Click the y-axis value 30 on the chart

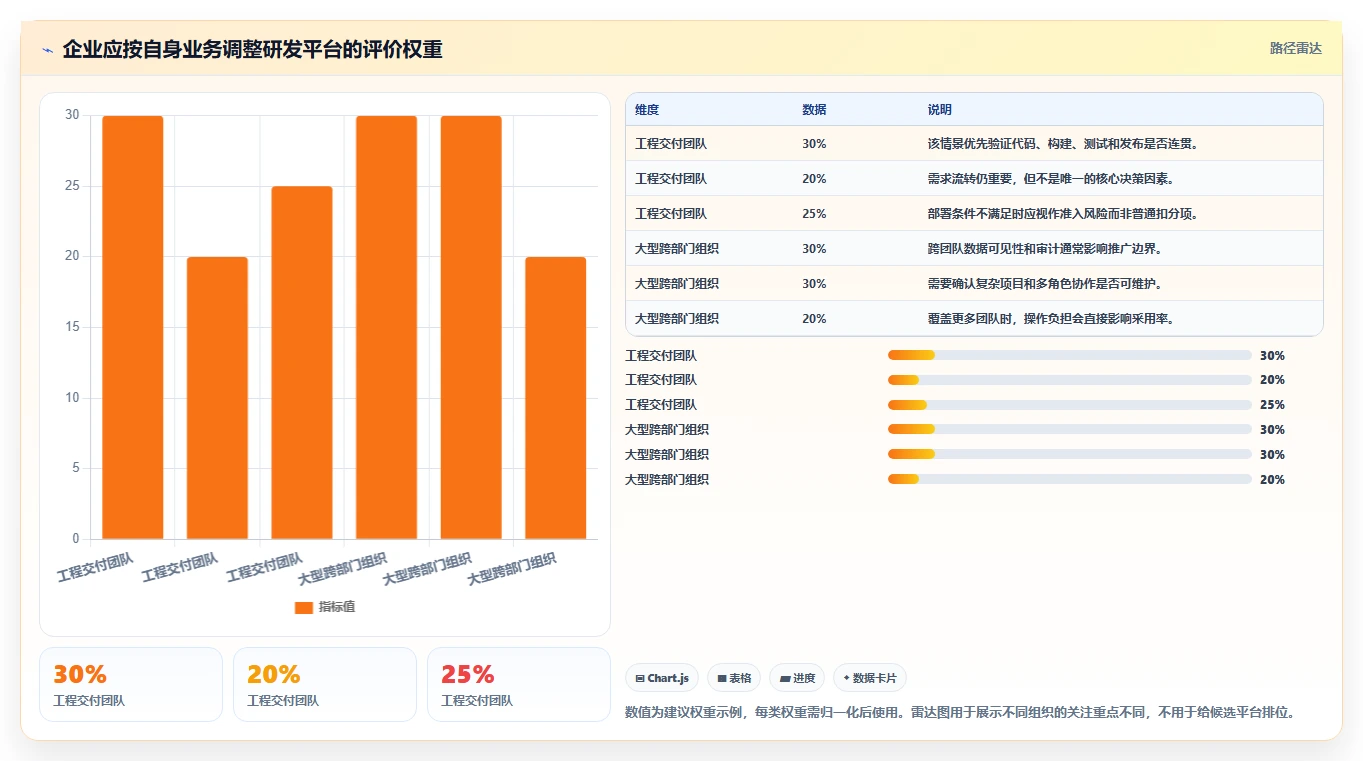click(72, 115)
